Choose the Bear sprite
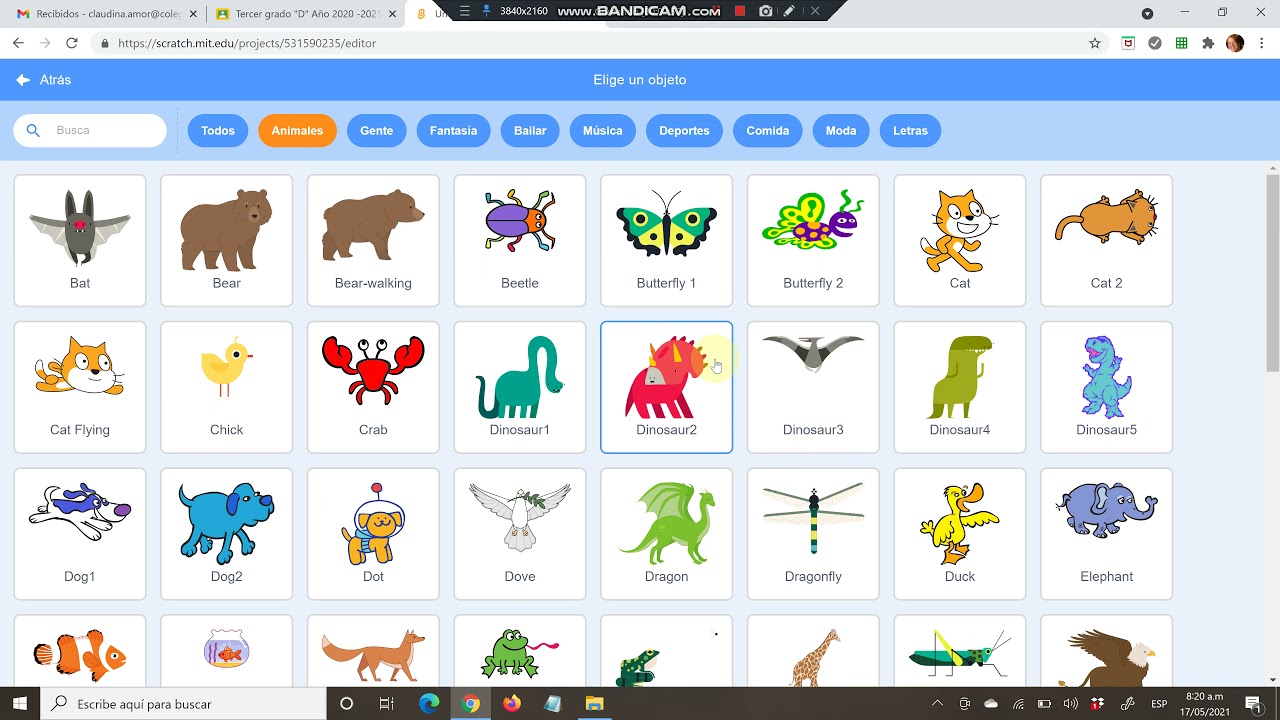1280x720 pixels. point(227,240)
